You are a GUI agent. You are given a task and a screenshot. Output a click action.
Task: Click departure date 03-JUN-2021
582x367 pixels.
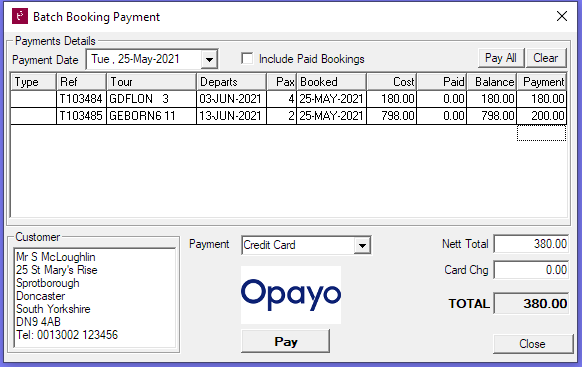(231, 99)
